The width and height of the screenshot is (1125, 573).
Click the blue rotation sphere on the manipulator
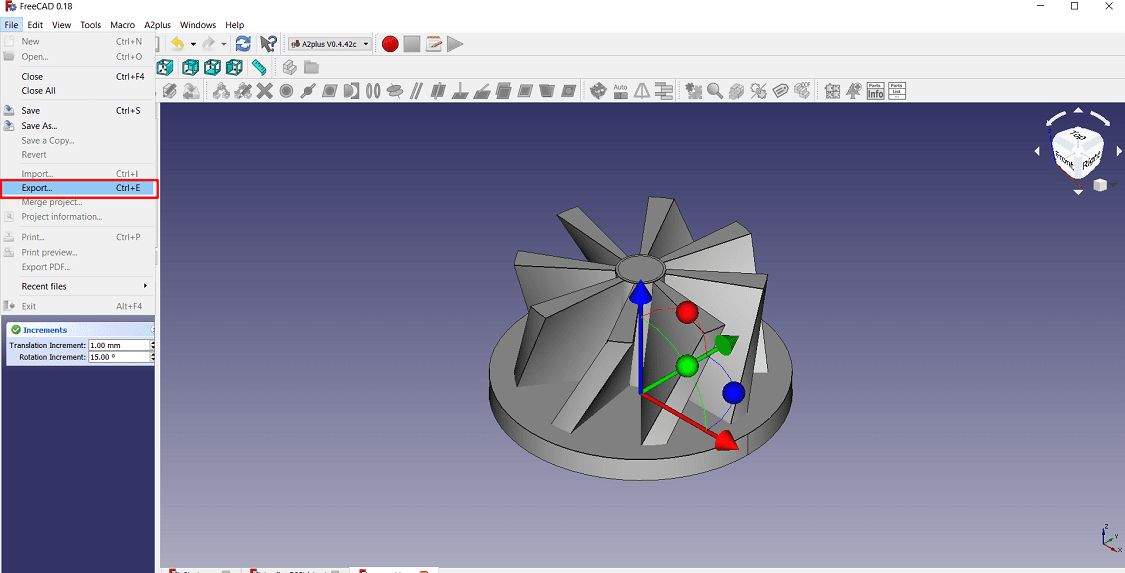pos(733,393)
